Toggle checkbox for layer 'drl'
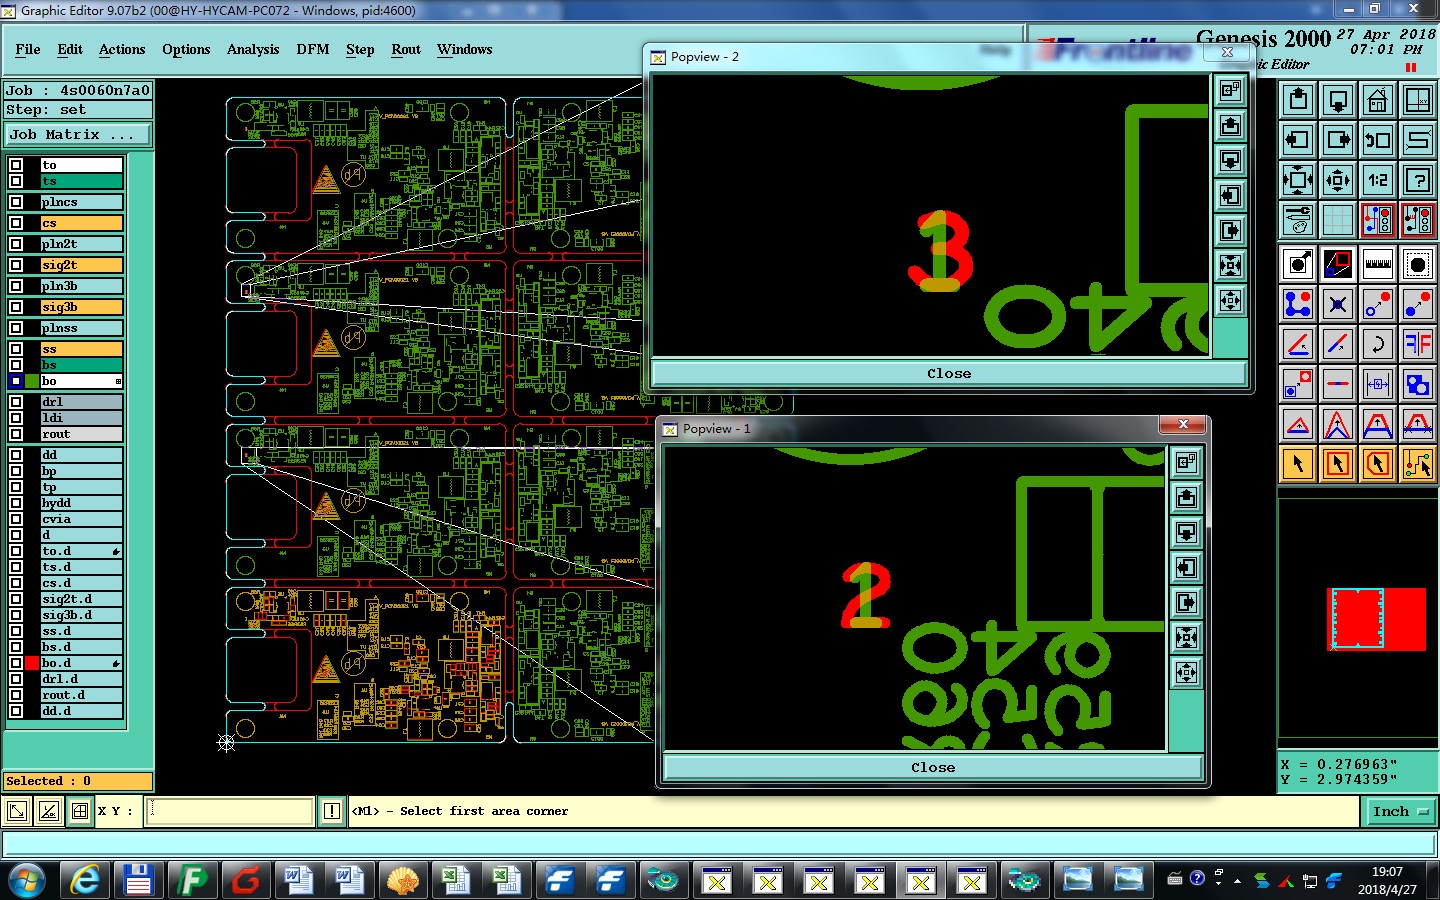 click(x=16, y=402)
